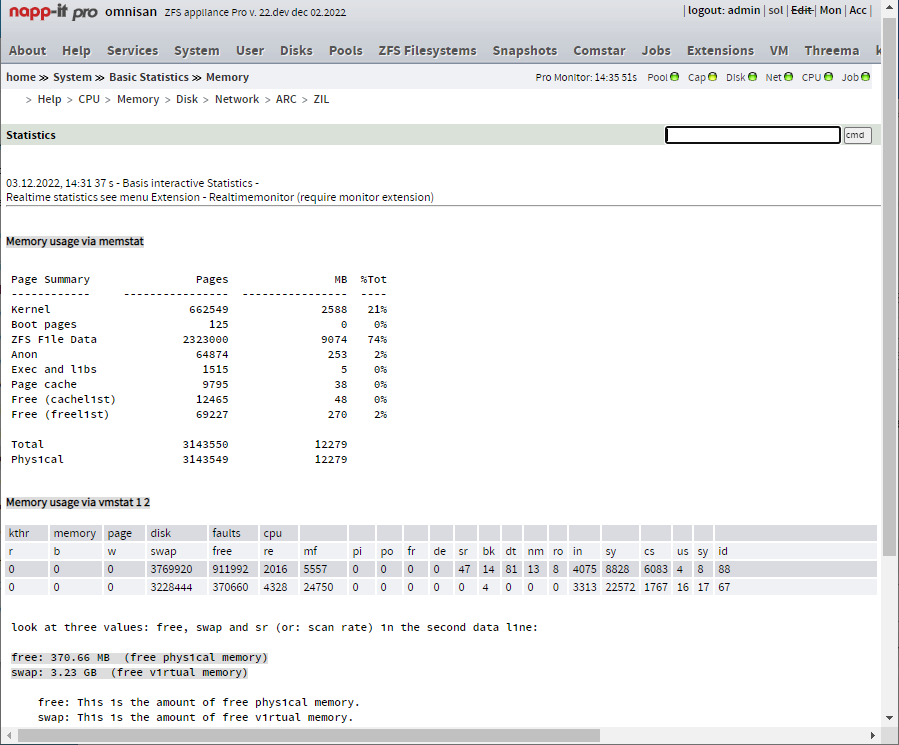Open the System menu
The image size is (899, 745).
click(197, 50)
